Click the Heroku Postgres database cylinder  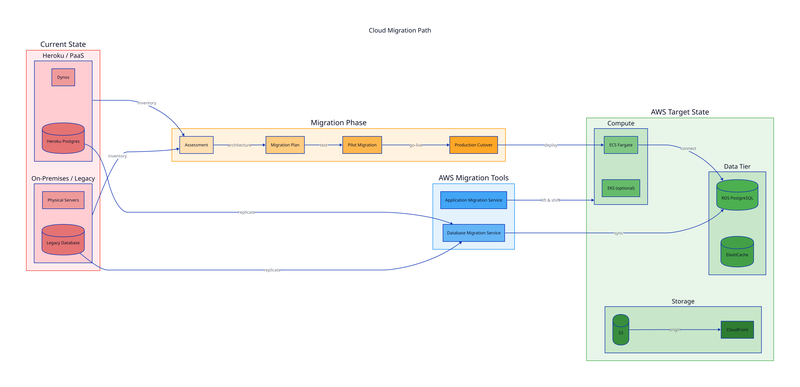pyautogui.click(x=63, y=138)
